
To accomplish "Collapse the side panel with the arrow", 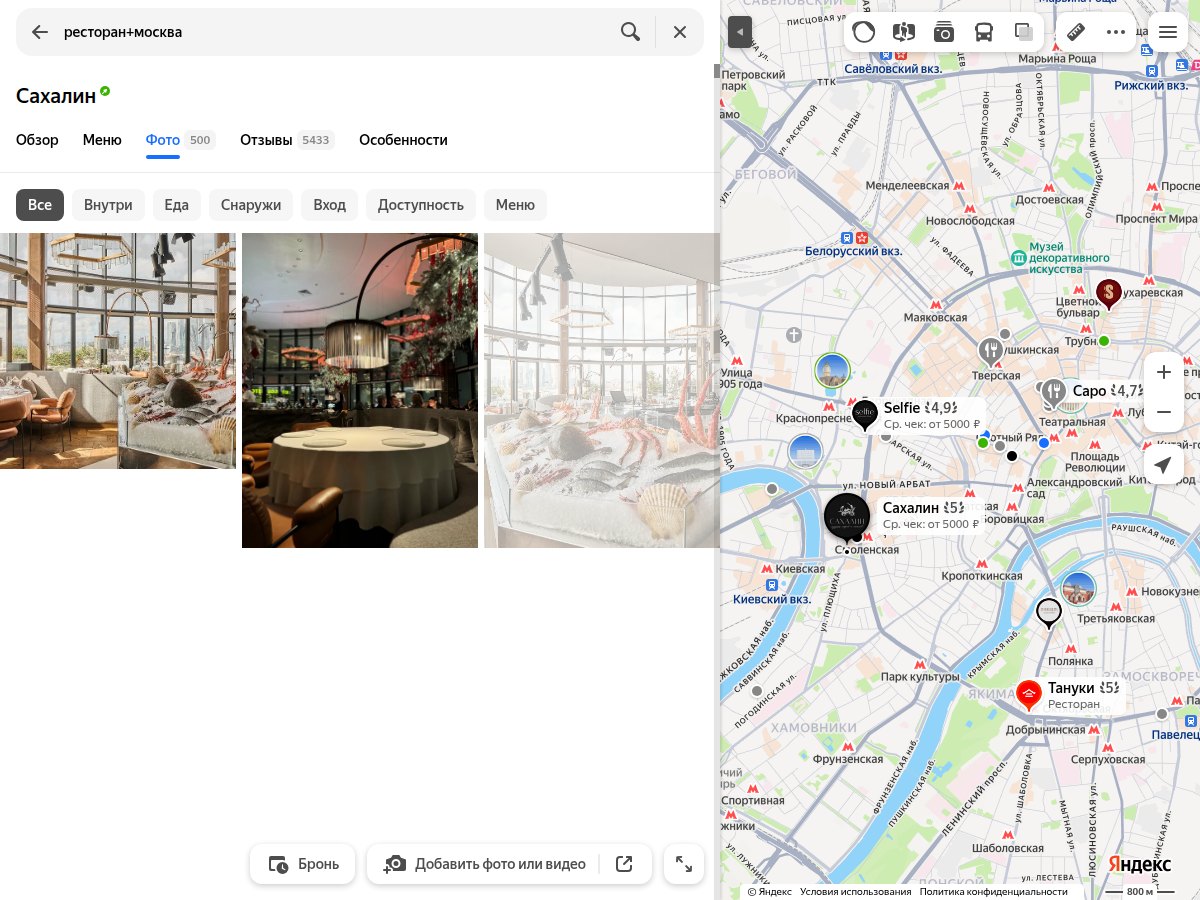I will click(740, 32).
